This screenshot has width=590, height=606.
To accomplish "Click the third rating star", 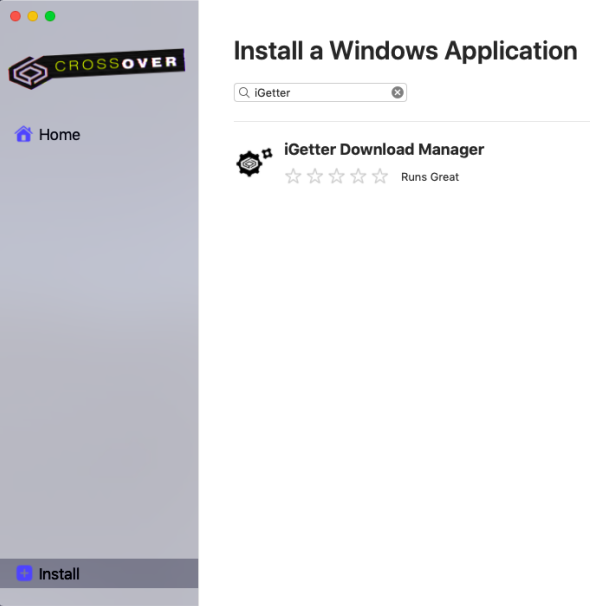I will pos(337,176).
